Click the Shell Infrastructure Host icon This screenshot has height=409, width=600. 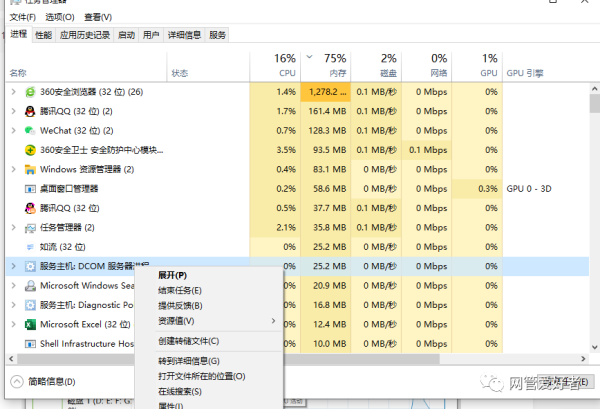point(30,344)
